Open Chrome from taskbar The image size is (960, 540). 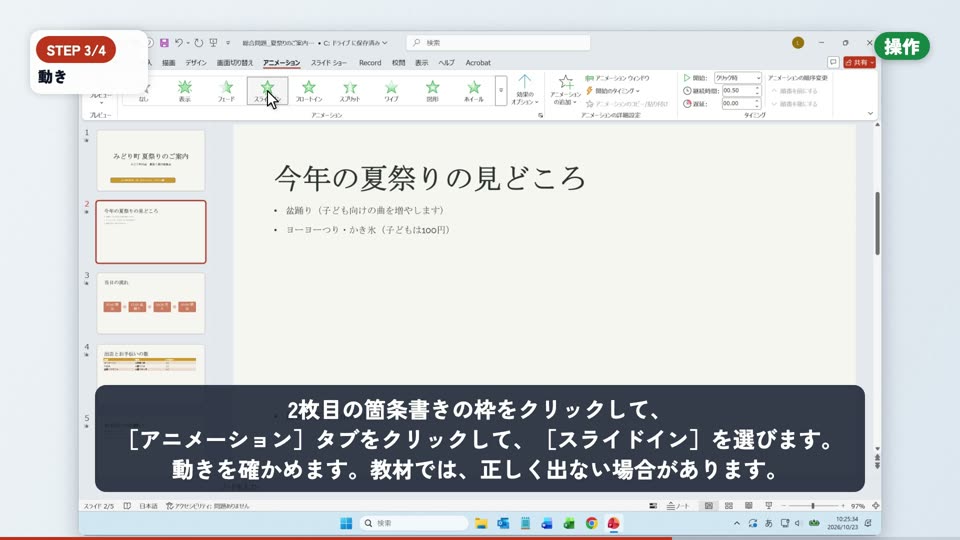click(x=591, y=523)
